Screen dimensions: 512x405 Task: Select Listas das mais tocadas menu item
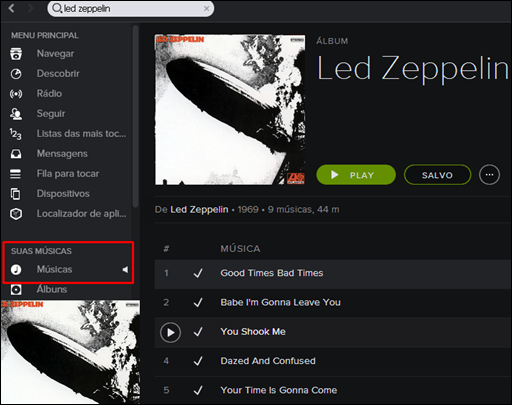tap(81, 134)
